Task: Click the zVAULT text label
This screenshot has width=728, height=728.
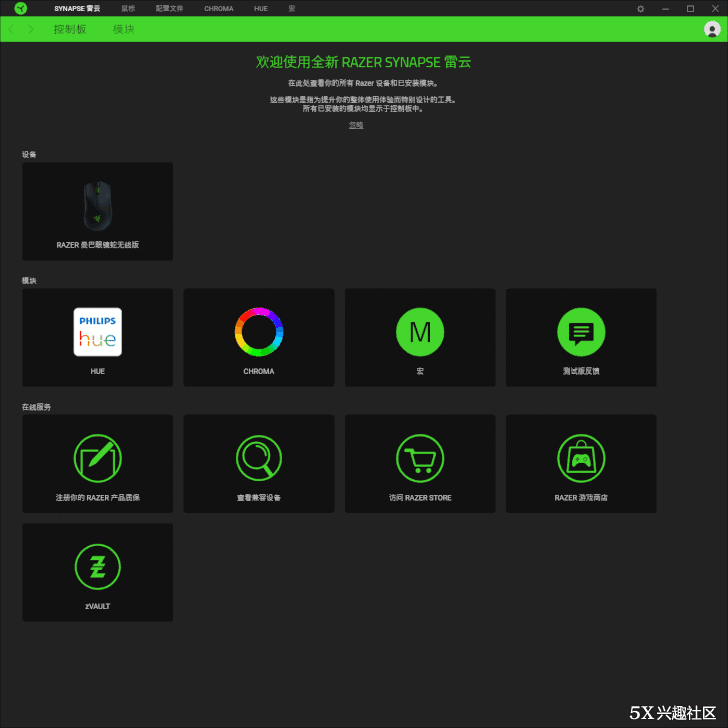Action: click(x=98, y=606)
